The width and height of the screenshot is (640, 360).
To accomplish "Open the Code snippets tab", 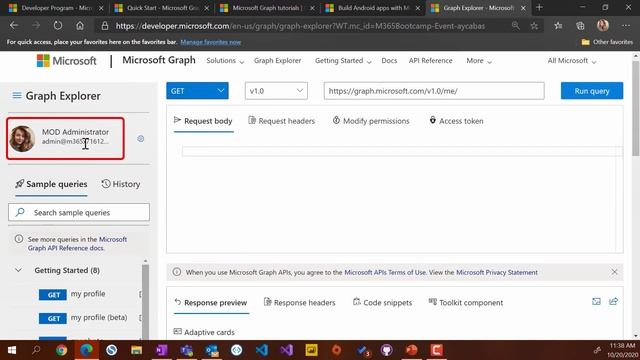I will pos(382,302).
